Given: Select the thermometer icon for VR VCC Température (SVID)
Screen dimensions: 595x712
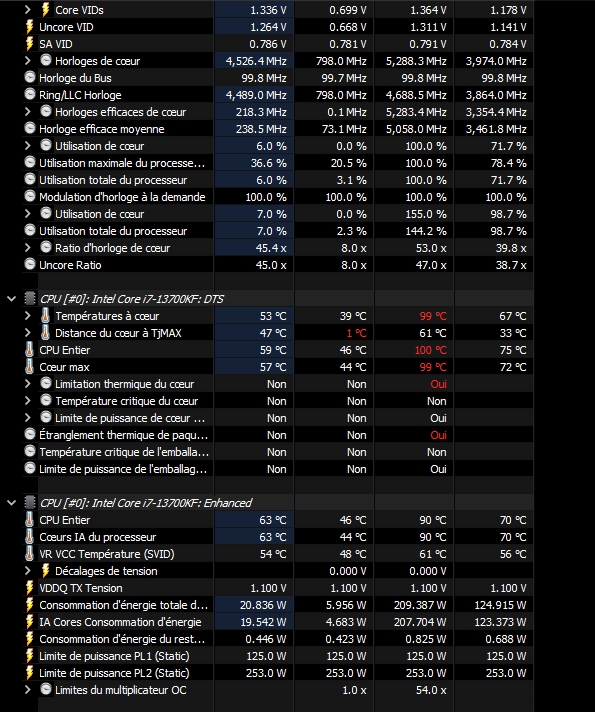Looking at the screenshot, I should [x=30, y=554].
